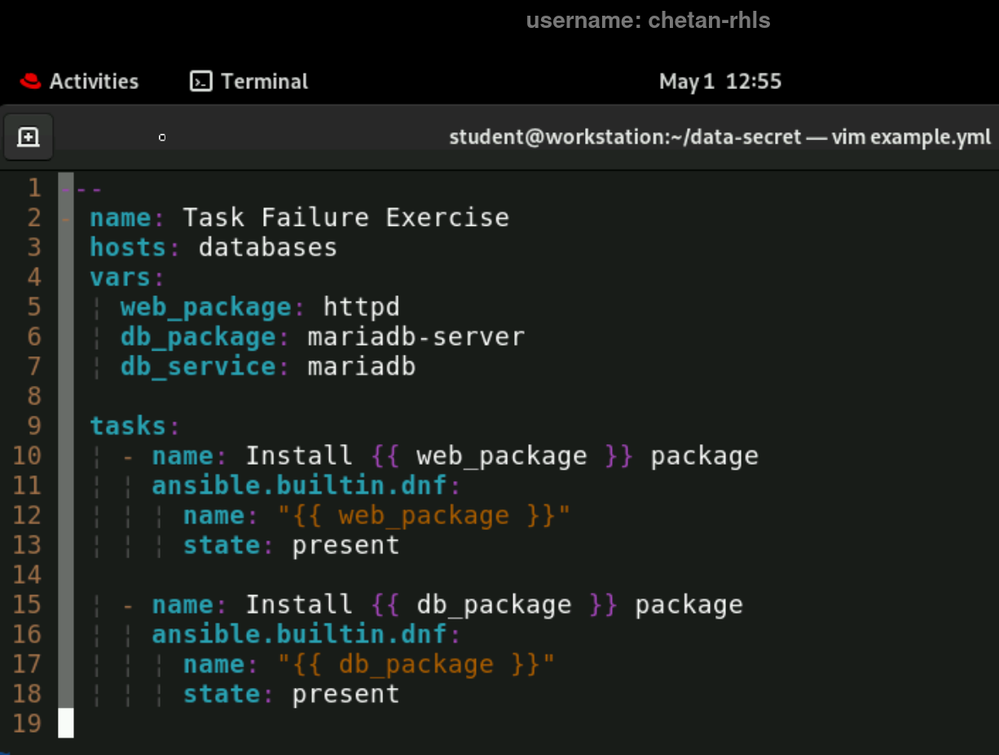Image resolution: width=999 pixels, height=755 pixels.
Task: Place cursor on 'Task Failure Exercise' text
Action: (345, 218)
